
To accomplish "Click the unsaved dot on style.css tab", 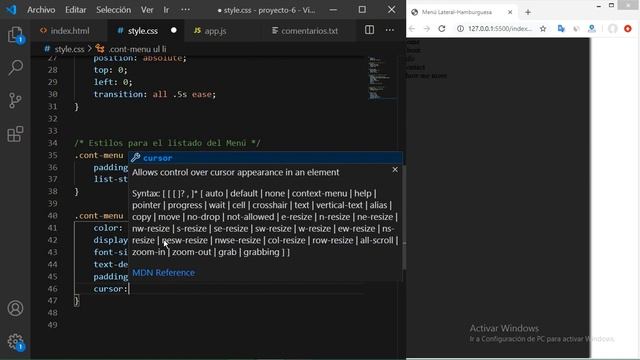I will 173,30.
